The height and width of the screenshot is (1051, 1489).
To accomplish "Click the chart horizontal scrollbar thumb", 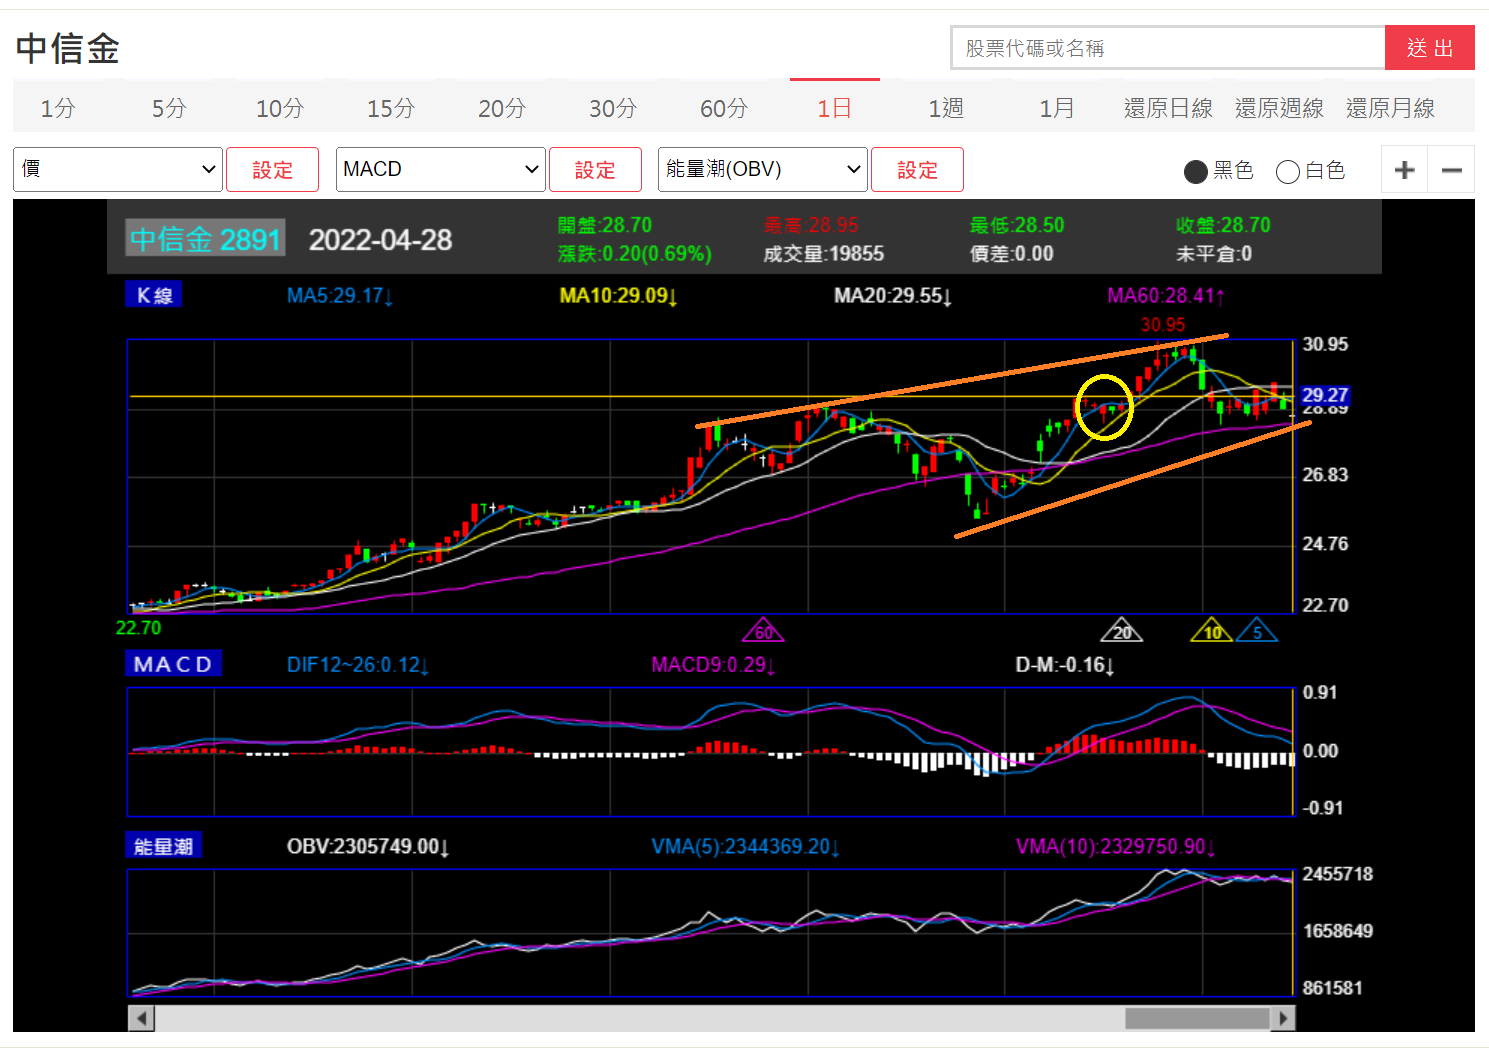I will click(1197, 1018).
